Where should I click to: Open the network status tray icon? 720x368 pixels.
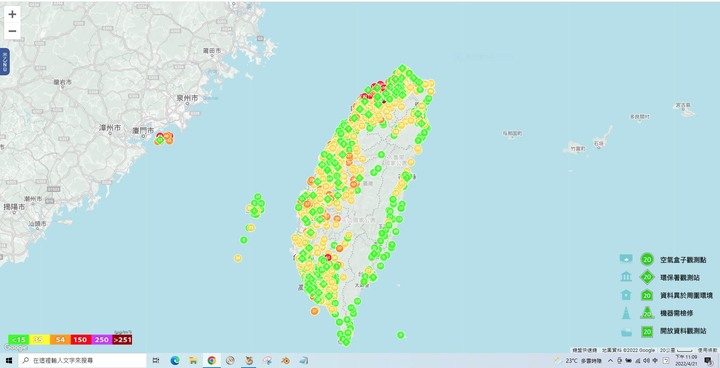(638, 361)
